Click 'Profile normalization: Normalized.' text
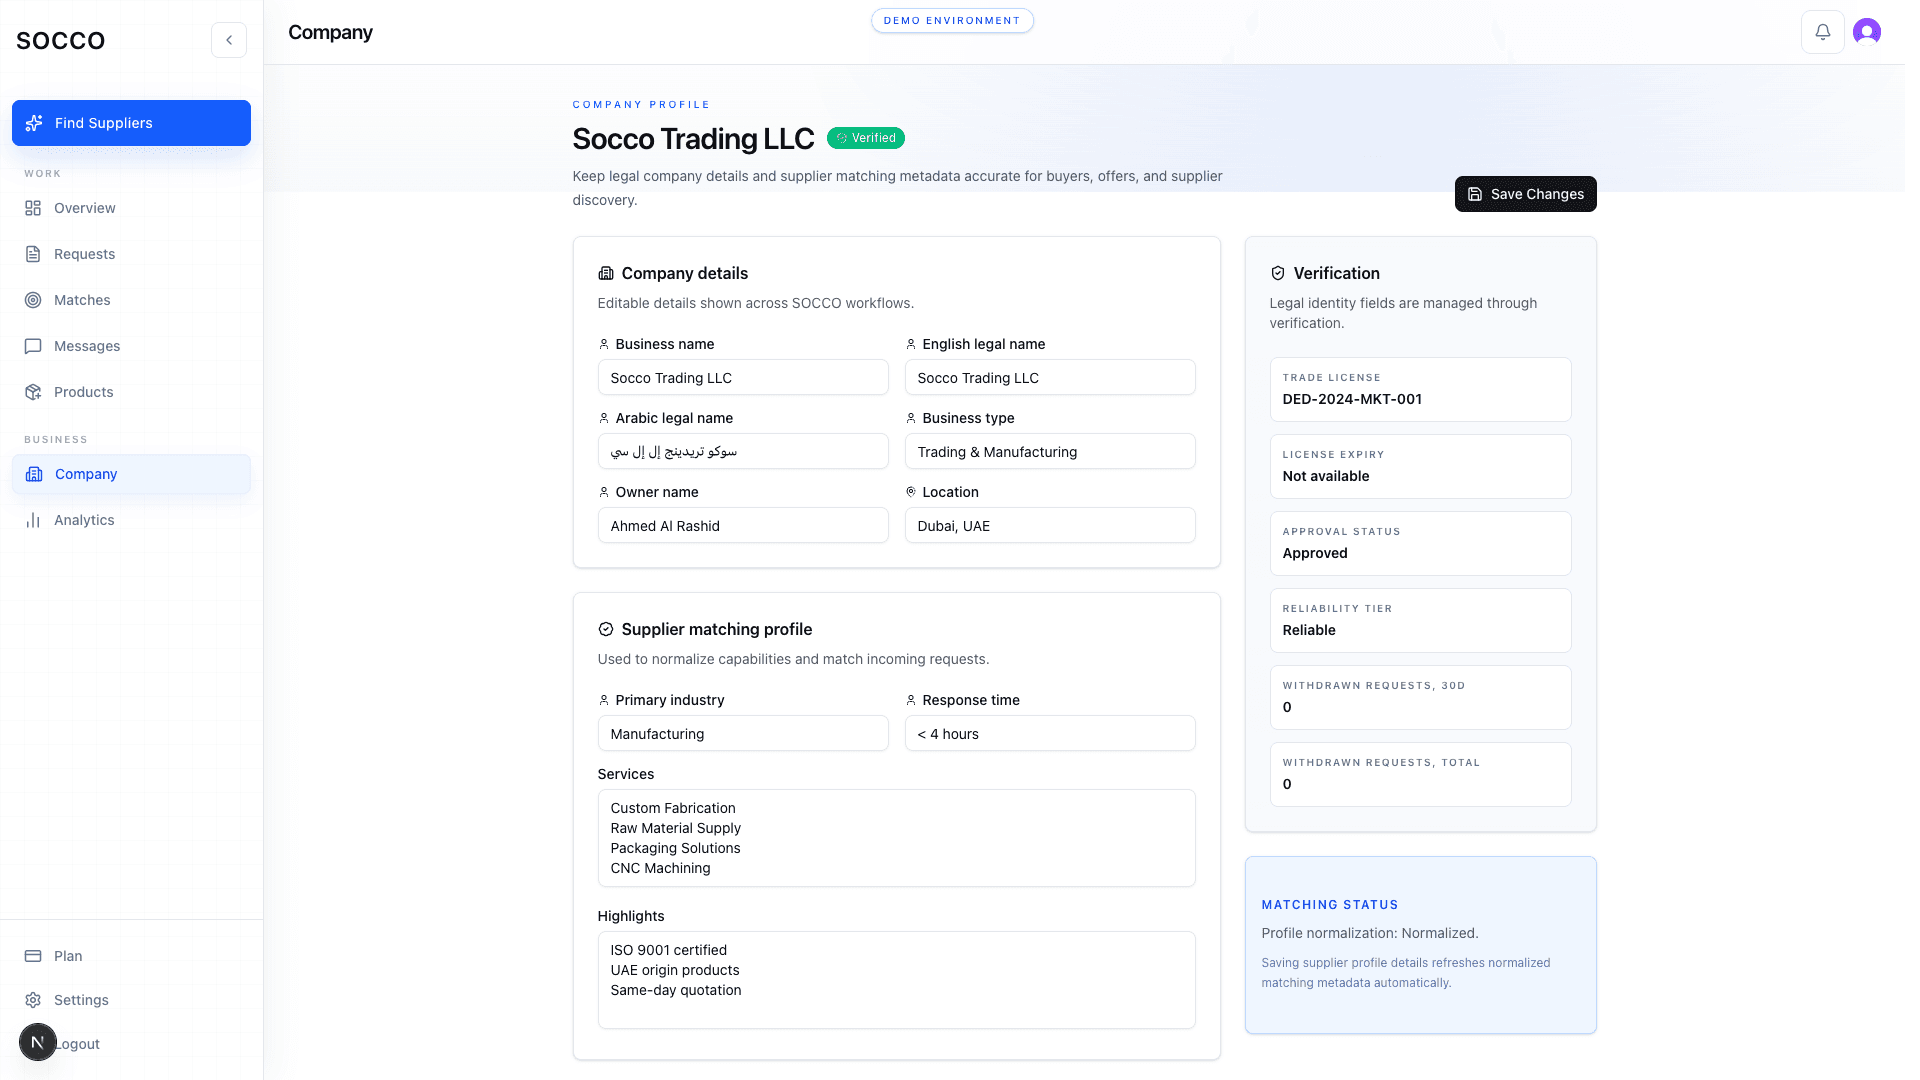1920x1080 pixels. click(1370, 933)
